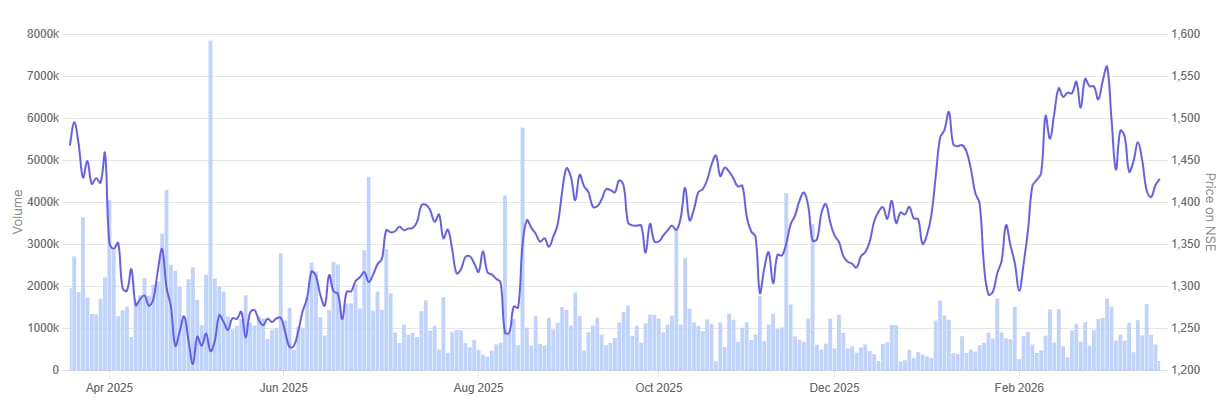The height and width of the screenshot is (415, 1227).
Task: Click the Price on NSE axis title
Action: 1209,208
